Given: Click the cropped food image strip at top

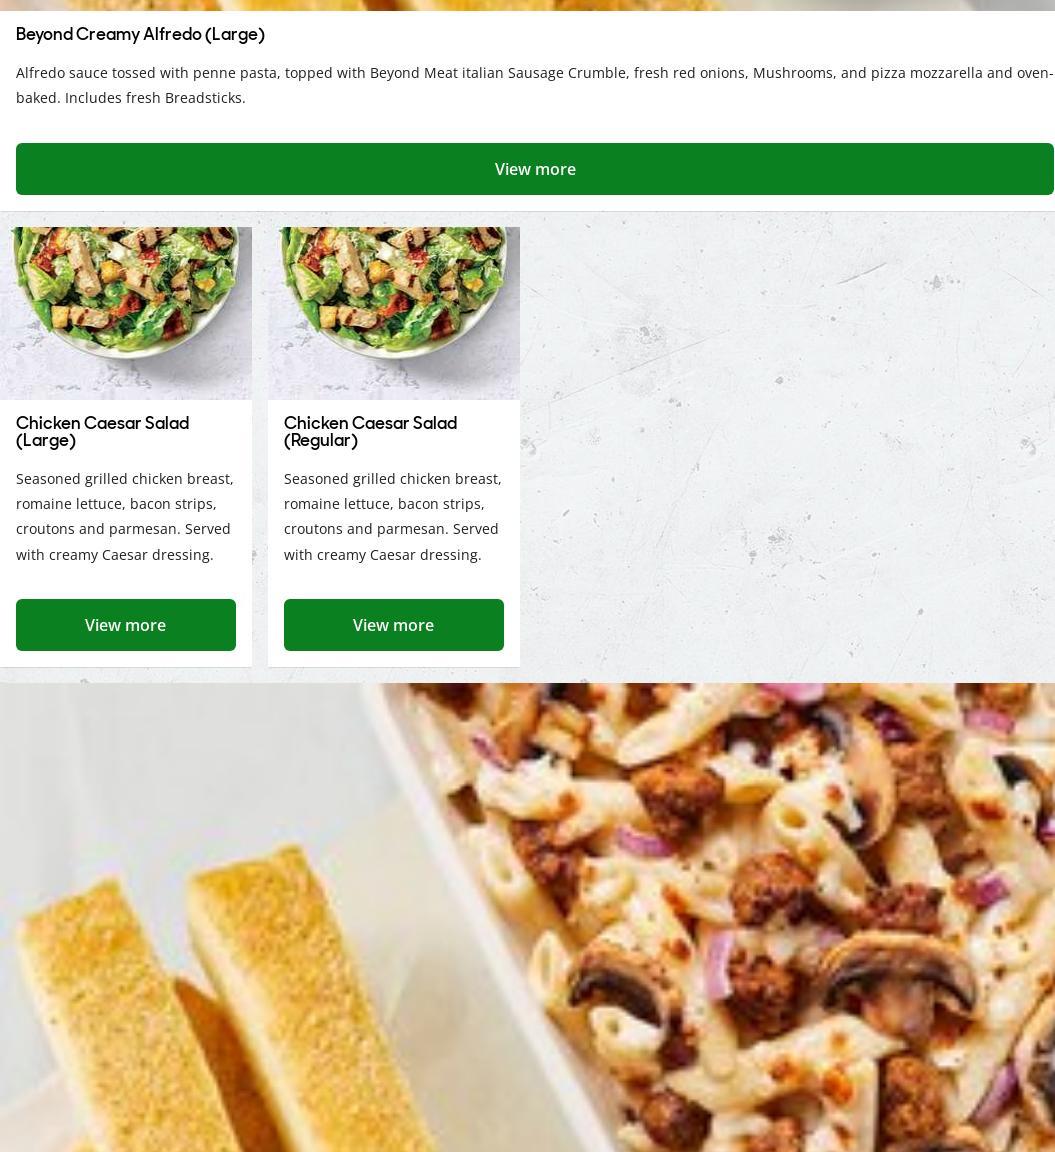Looking at the screenshot, I should (x=528, y=5).
